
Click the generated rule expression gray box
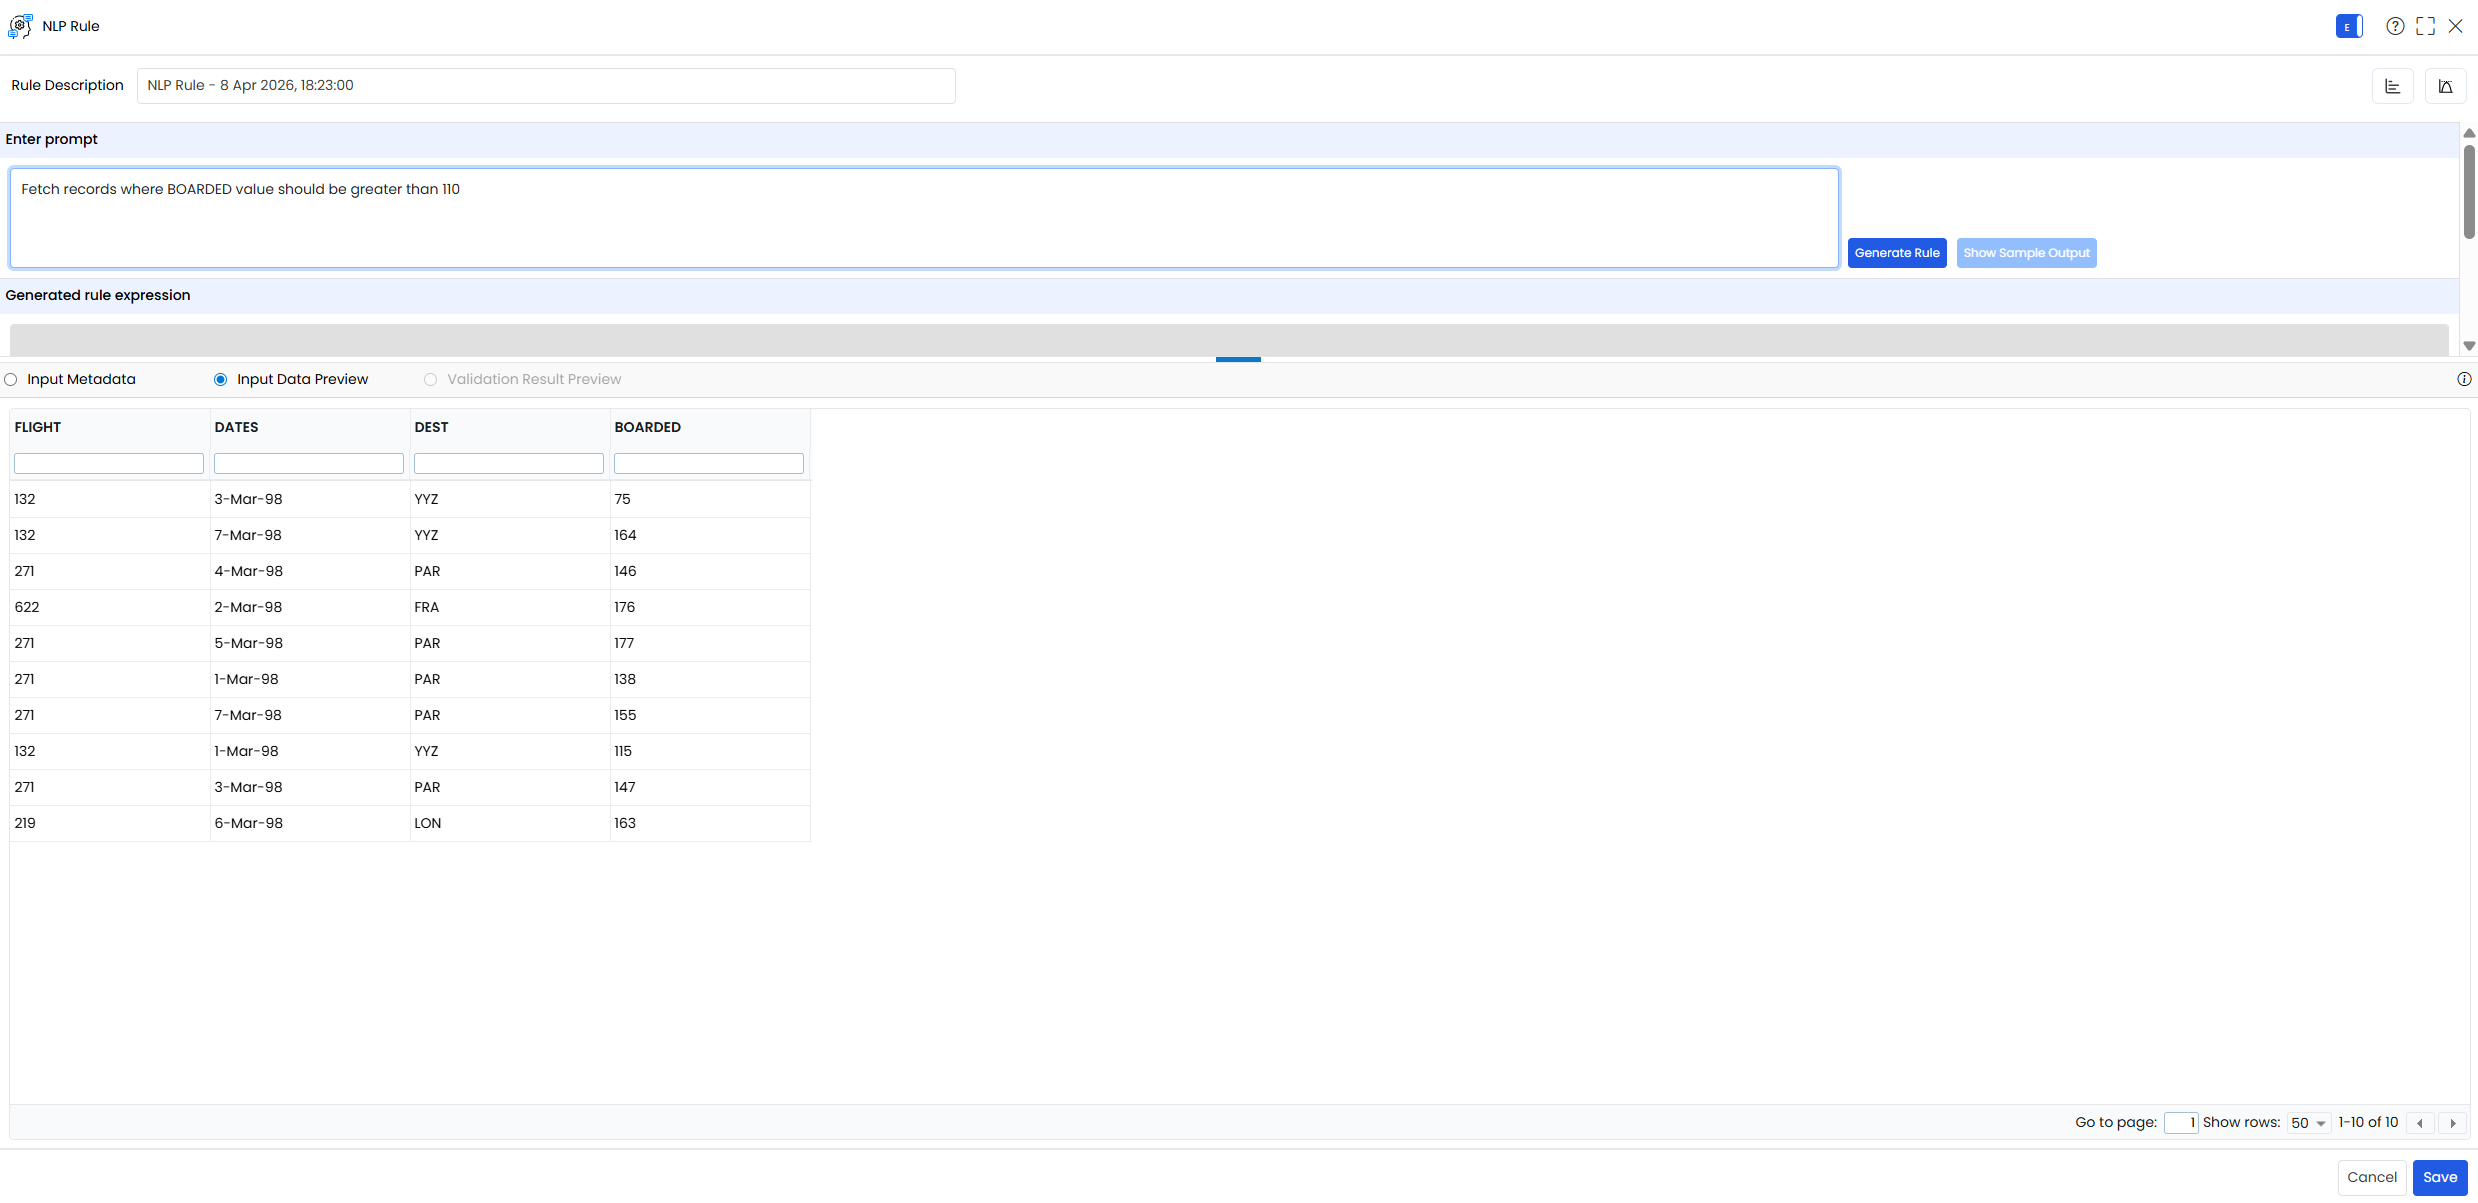pyautogui.click(x=1229, y=340)
